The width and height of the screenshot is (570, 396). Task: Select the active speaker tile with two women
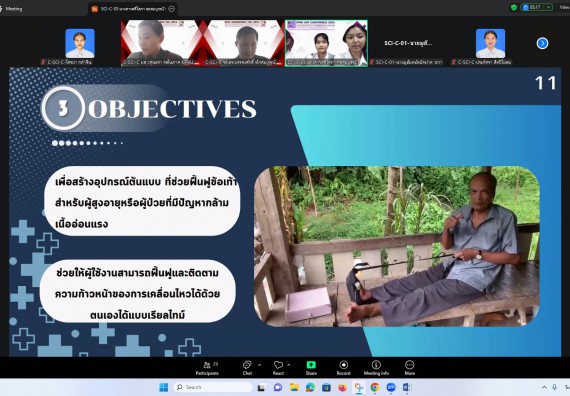coord(326,43)
